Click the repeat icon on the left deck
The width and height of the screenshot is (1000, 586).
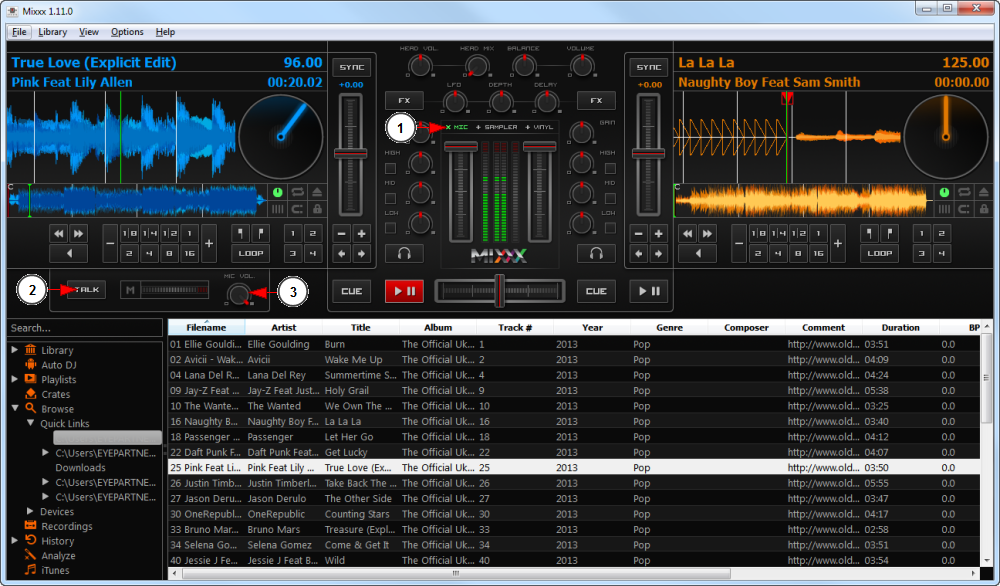[x=297, y=192]
